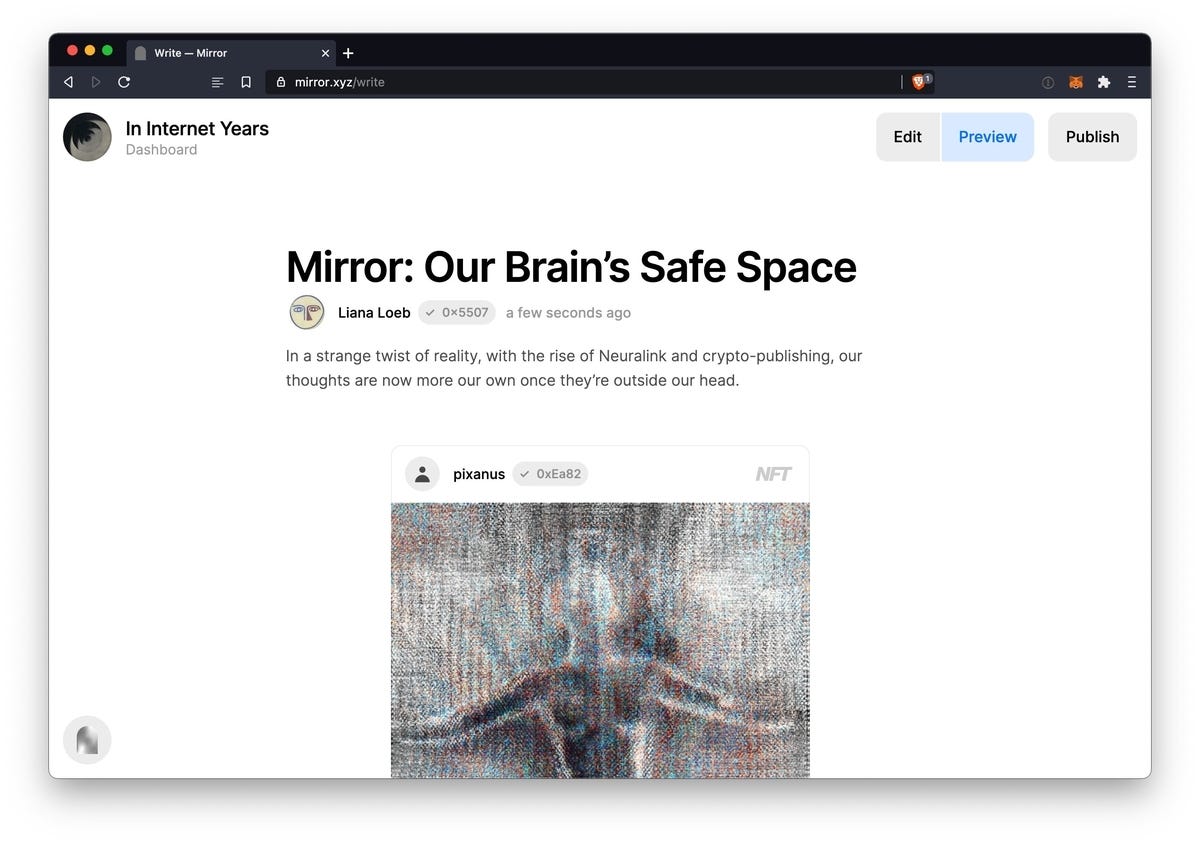Open reader mode icon in toolbar
The image size is (1200, 843).
coord(218,82)
